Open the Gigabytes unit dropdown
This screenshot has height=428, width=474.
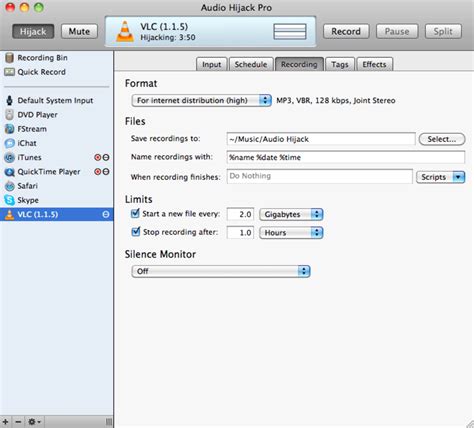click(291, 214)
